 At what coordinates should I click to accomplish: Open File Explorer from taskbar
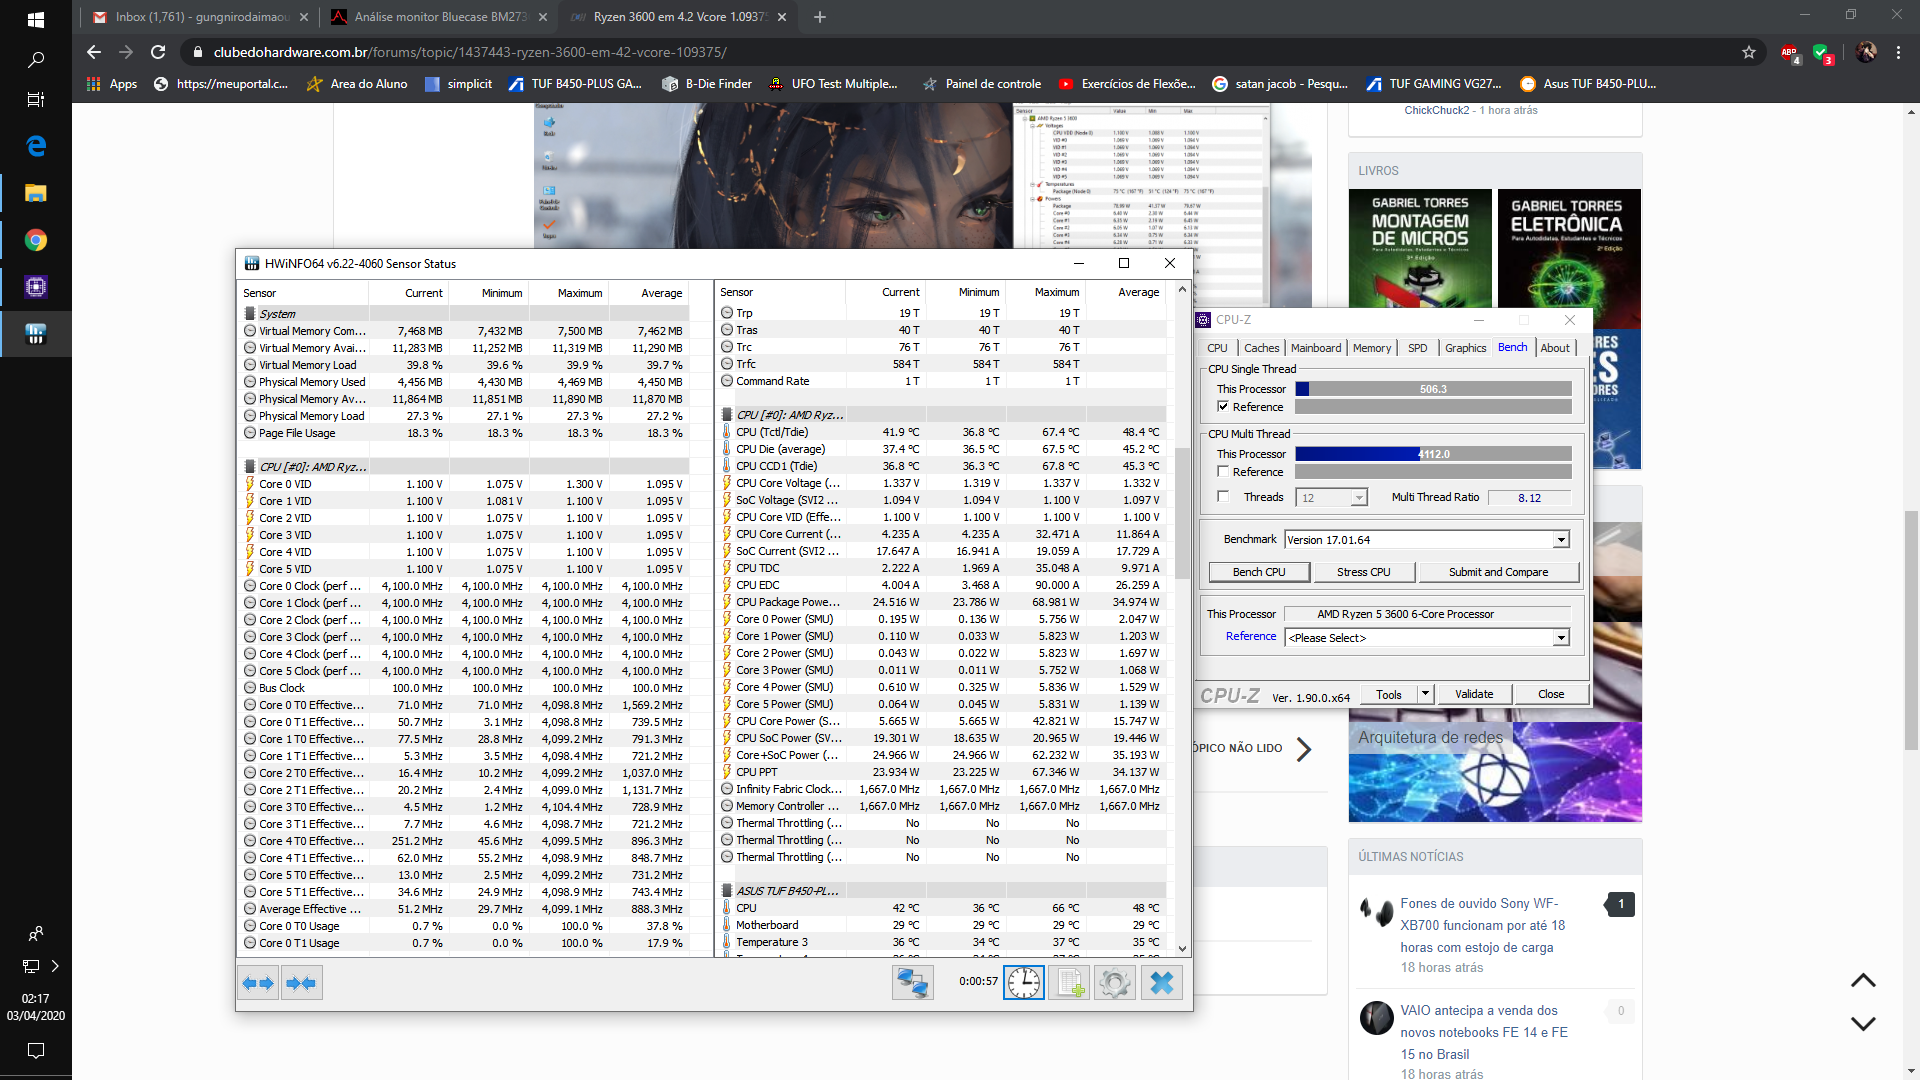tap(36, 193)
